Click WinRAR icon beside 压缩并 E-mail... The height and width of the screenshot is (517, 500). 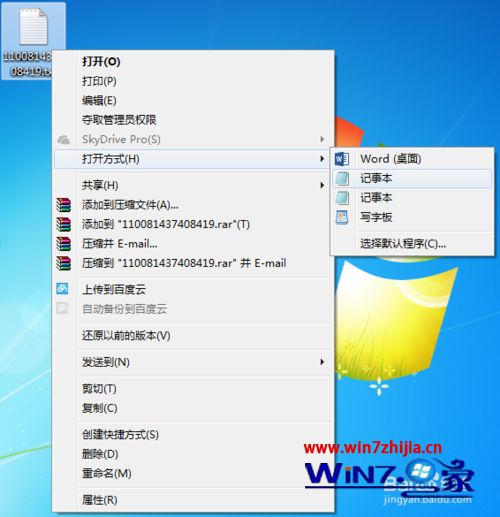63,244
